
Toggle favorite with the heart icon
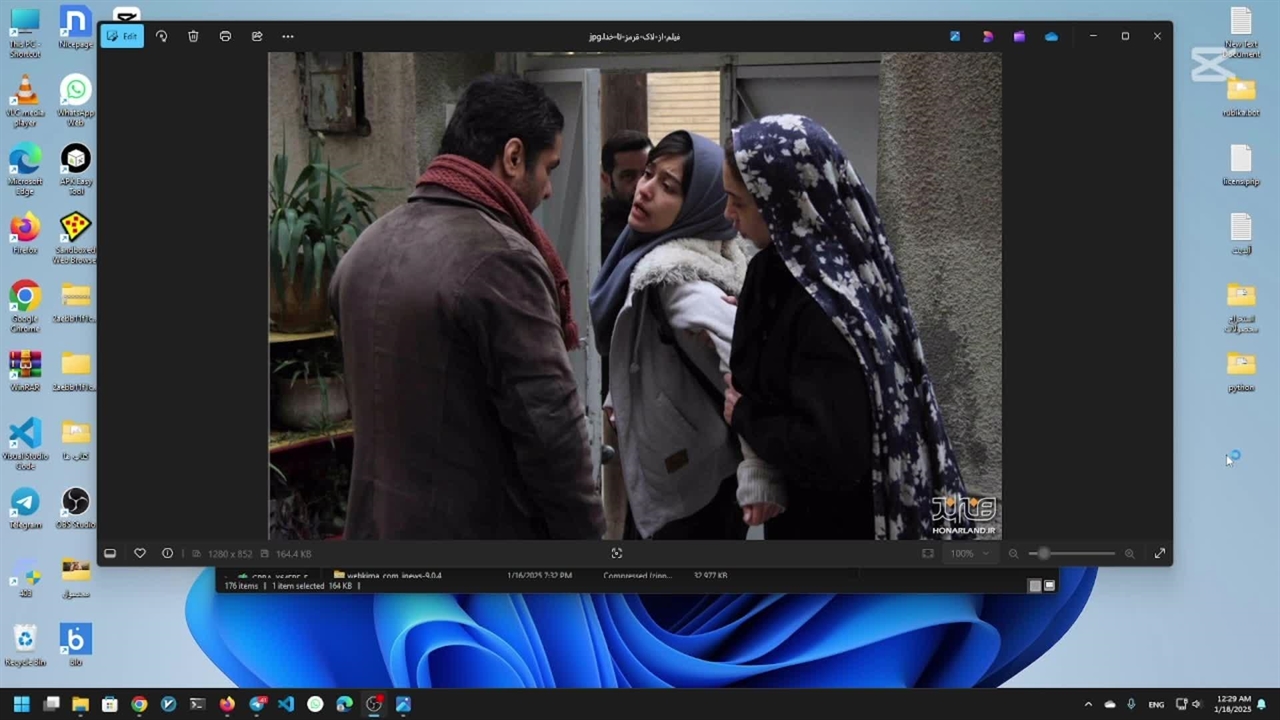(x=140, y=553)
